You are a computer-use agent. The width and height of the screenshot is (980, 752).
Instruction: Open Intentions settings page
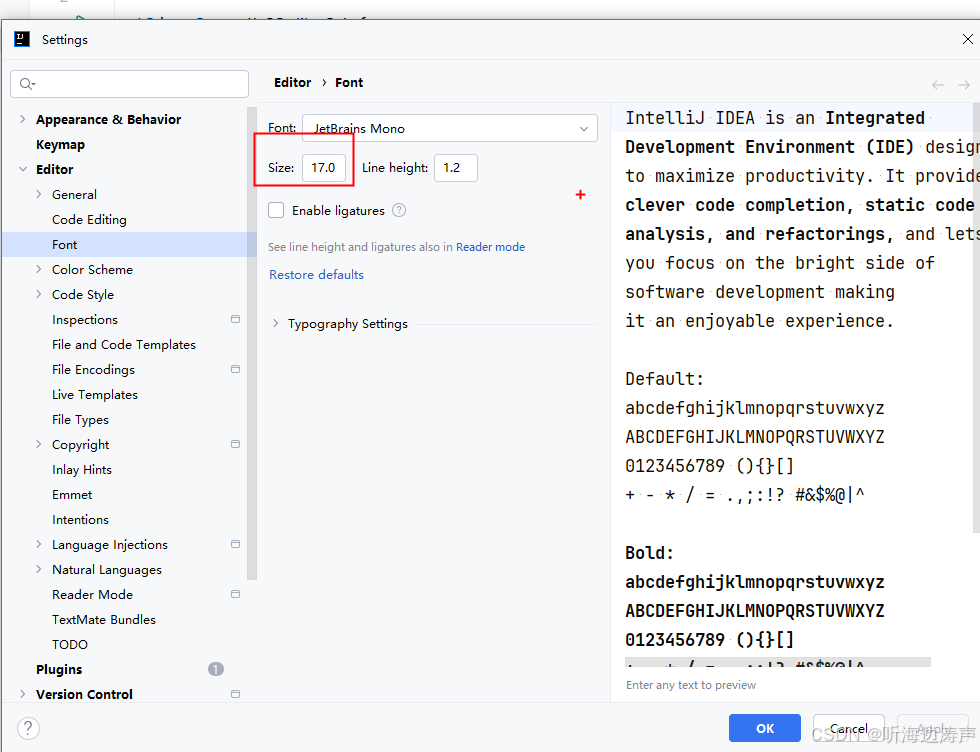pyautogui.click(x=81, y=519)
